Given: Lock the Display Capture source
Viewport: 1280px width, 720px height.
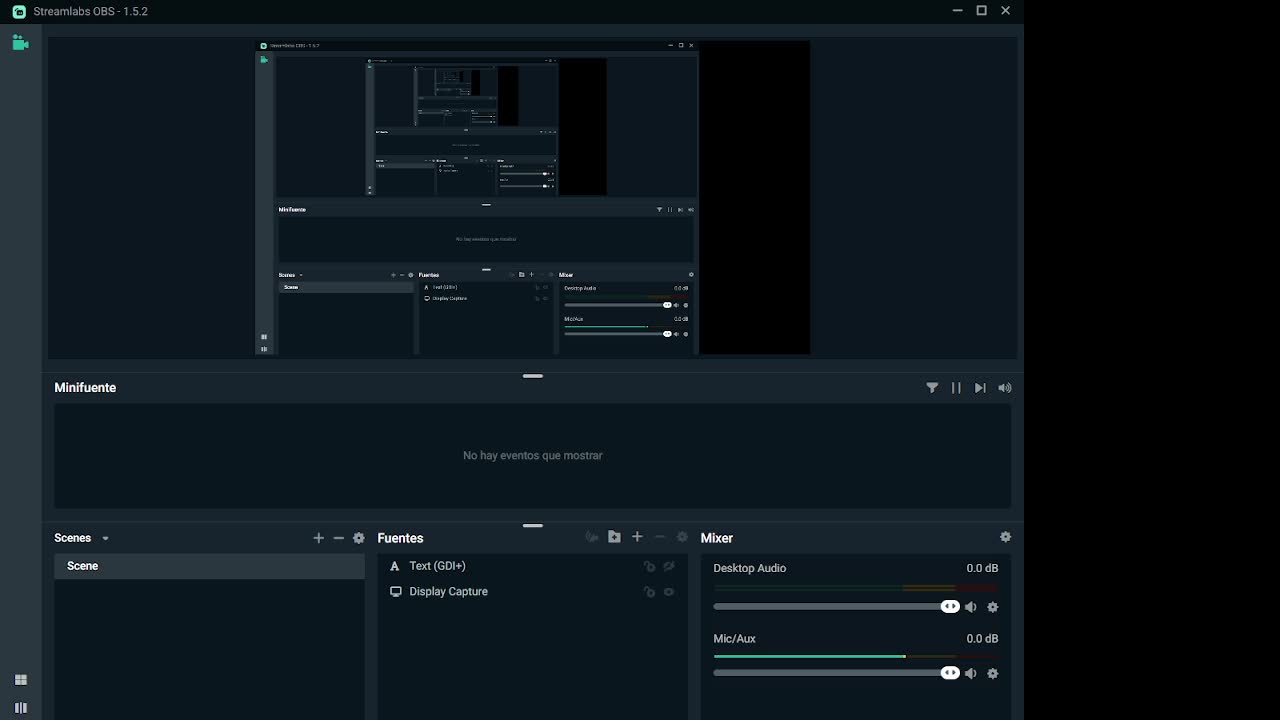Looking at the screenshot, I should coord(649,592).
